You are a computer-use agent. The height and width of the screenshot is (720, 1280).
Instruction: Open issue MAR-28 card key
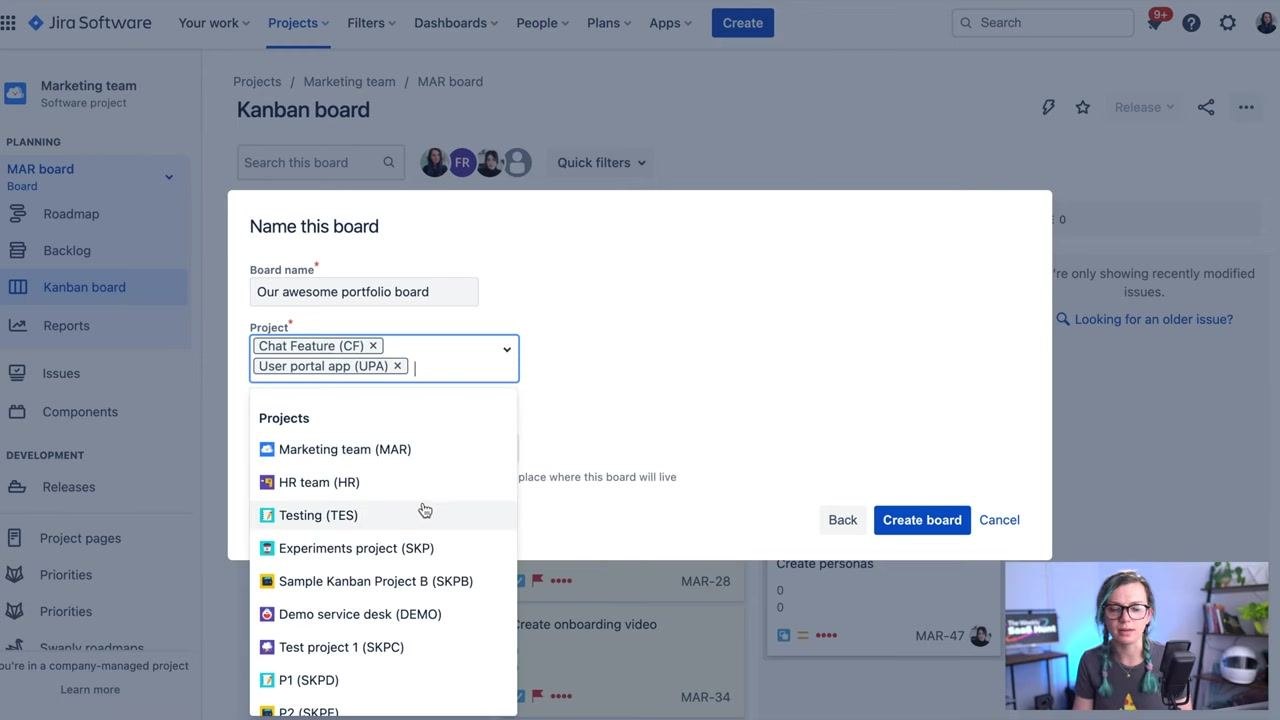click(x=706, y=581)
